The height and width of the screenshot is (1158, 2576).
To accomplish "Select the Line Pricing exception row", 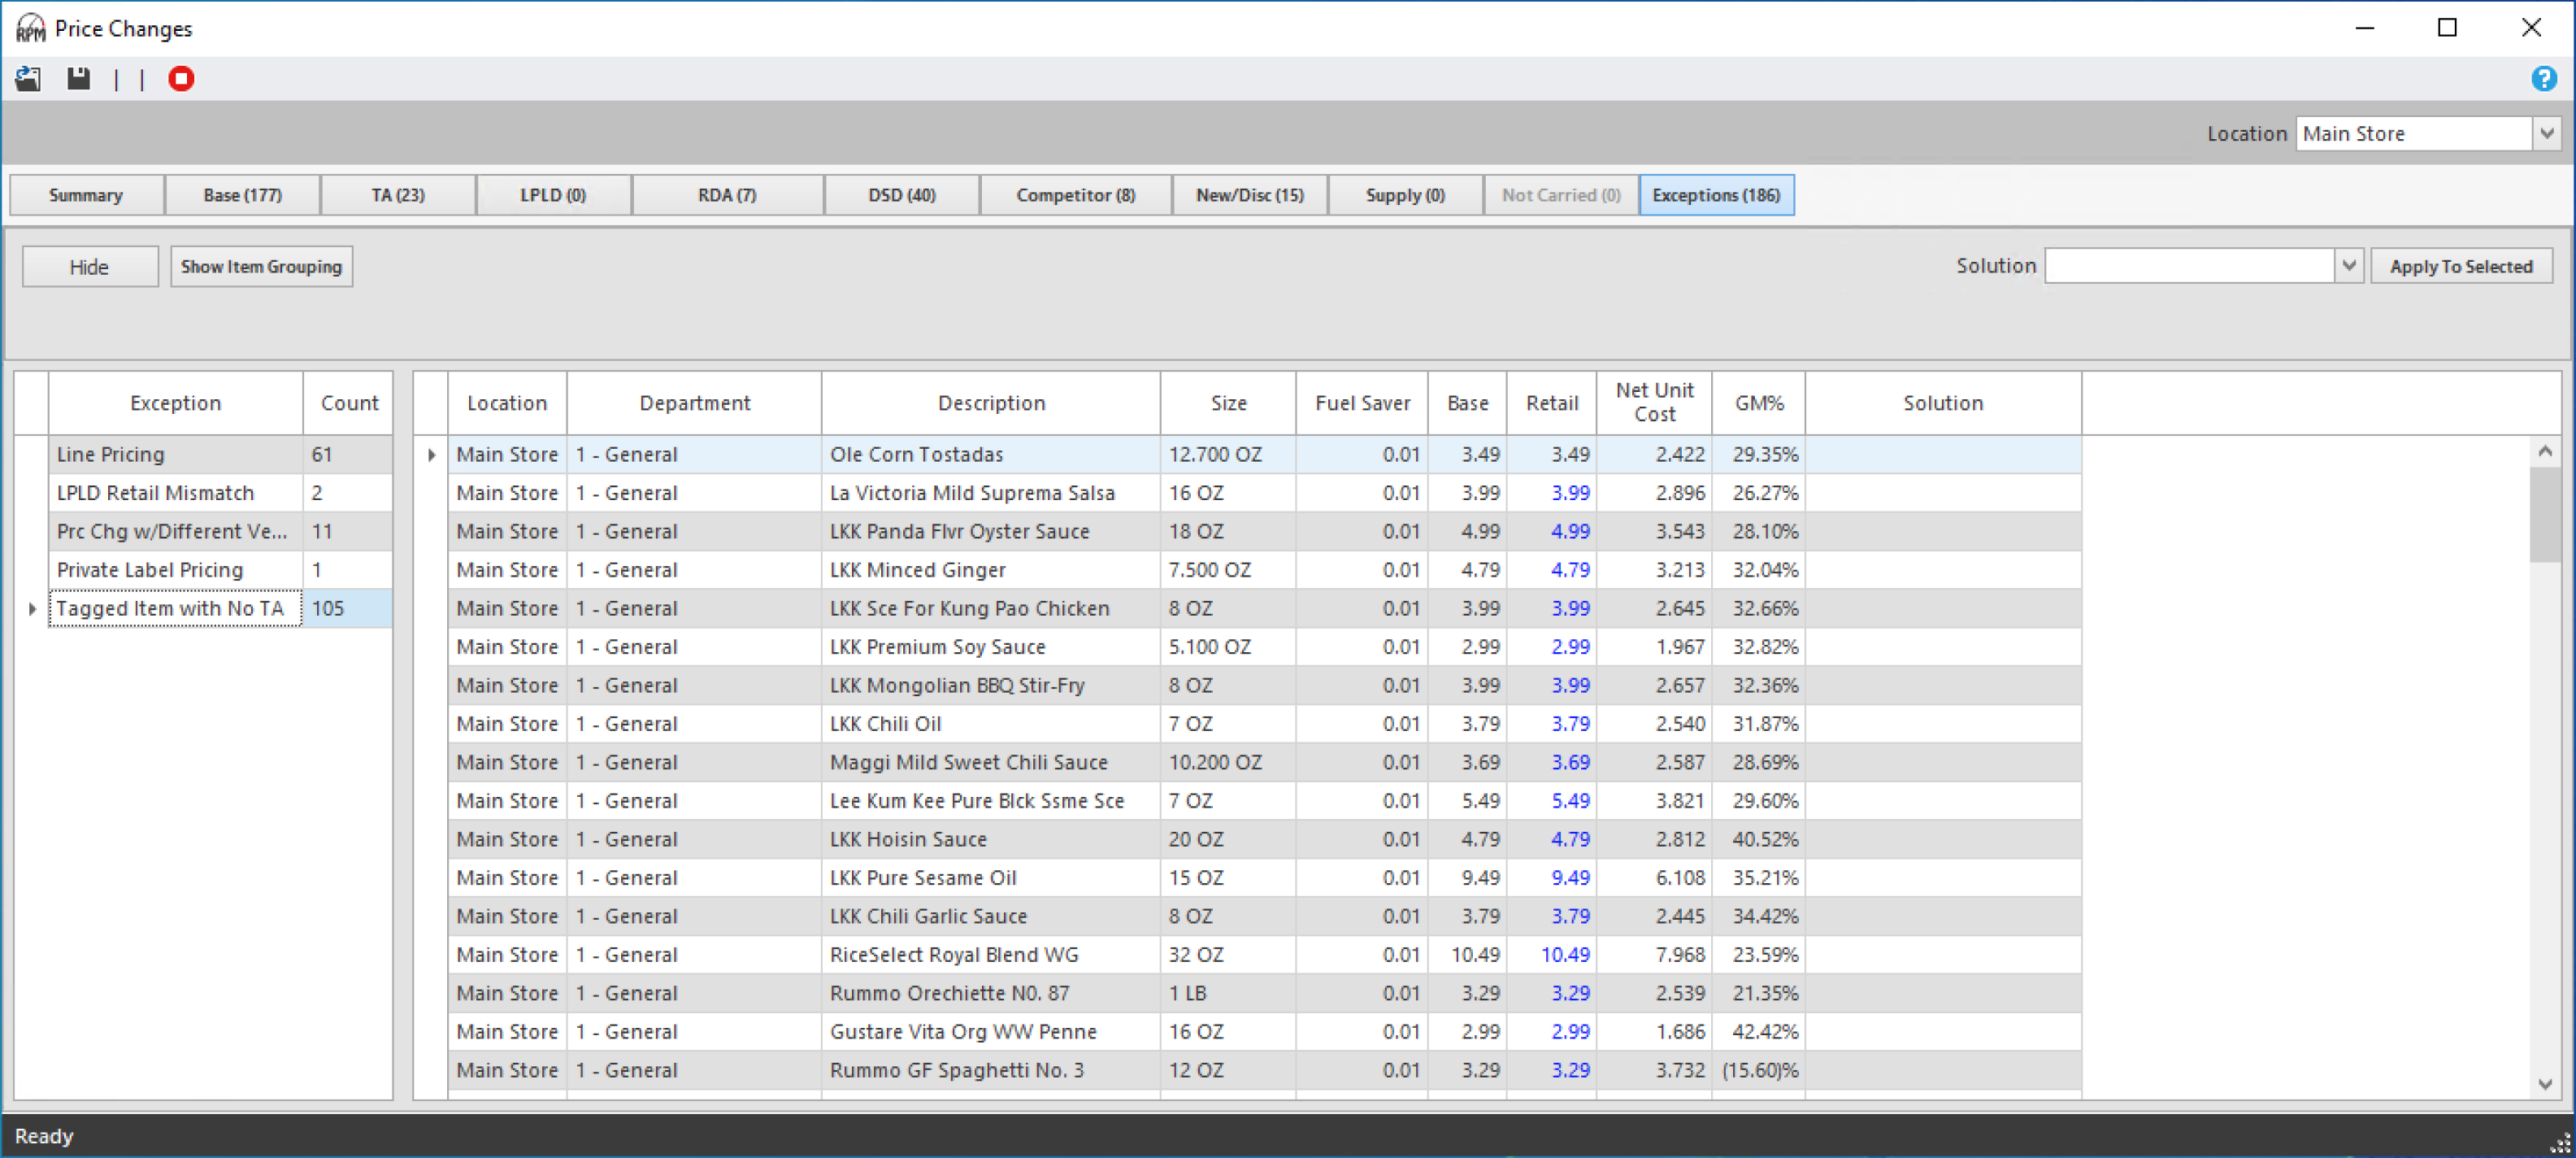I will click(175, 455).
